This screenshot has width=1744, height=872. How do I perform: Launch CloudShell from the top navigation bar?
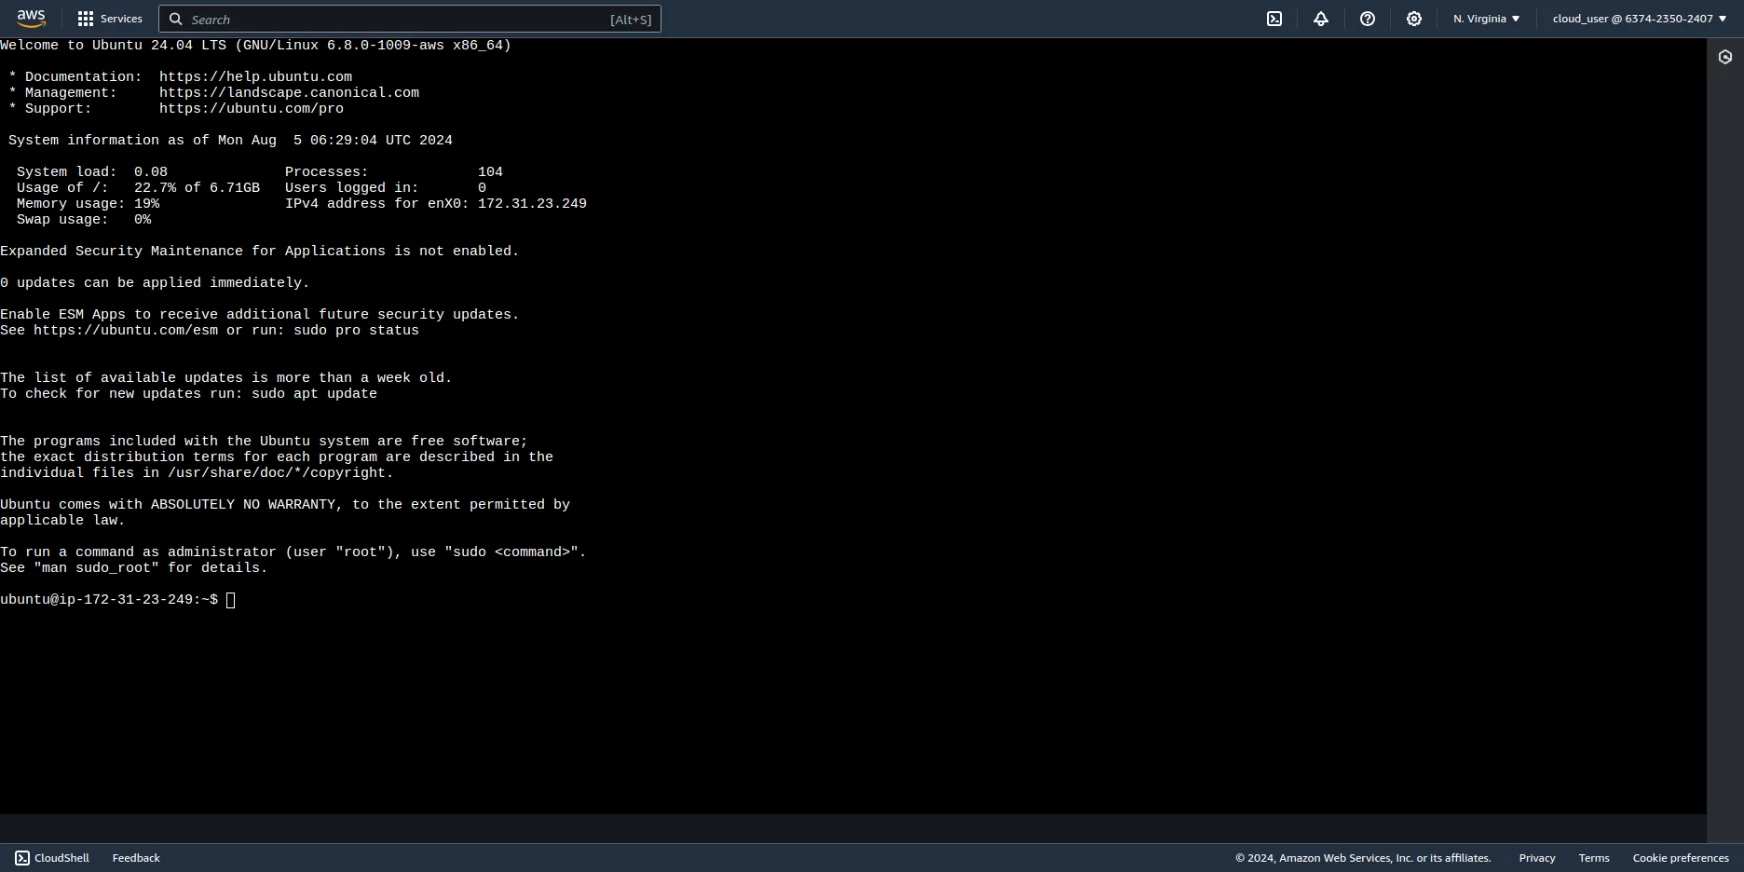click(x=1274, y=19)
